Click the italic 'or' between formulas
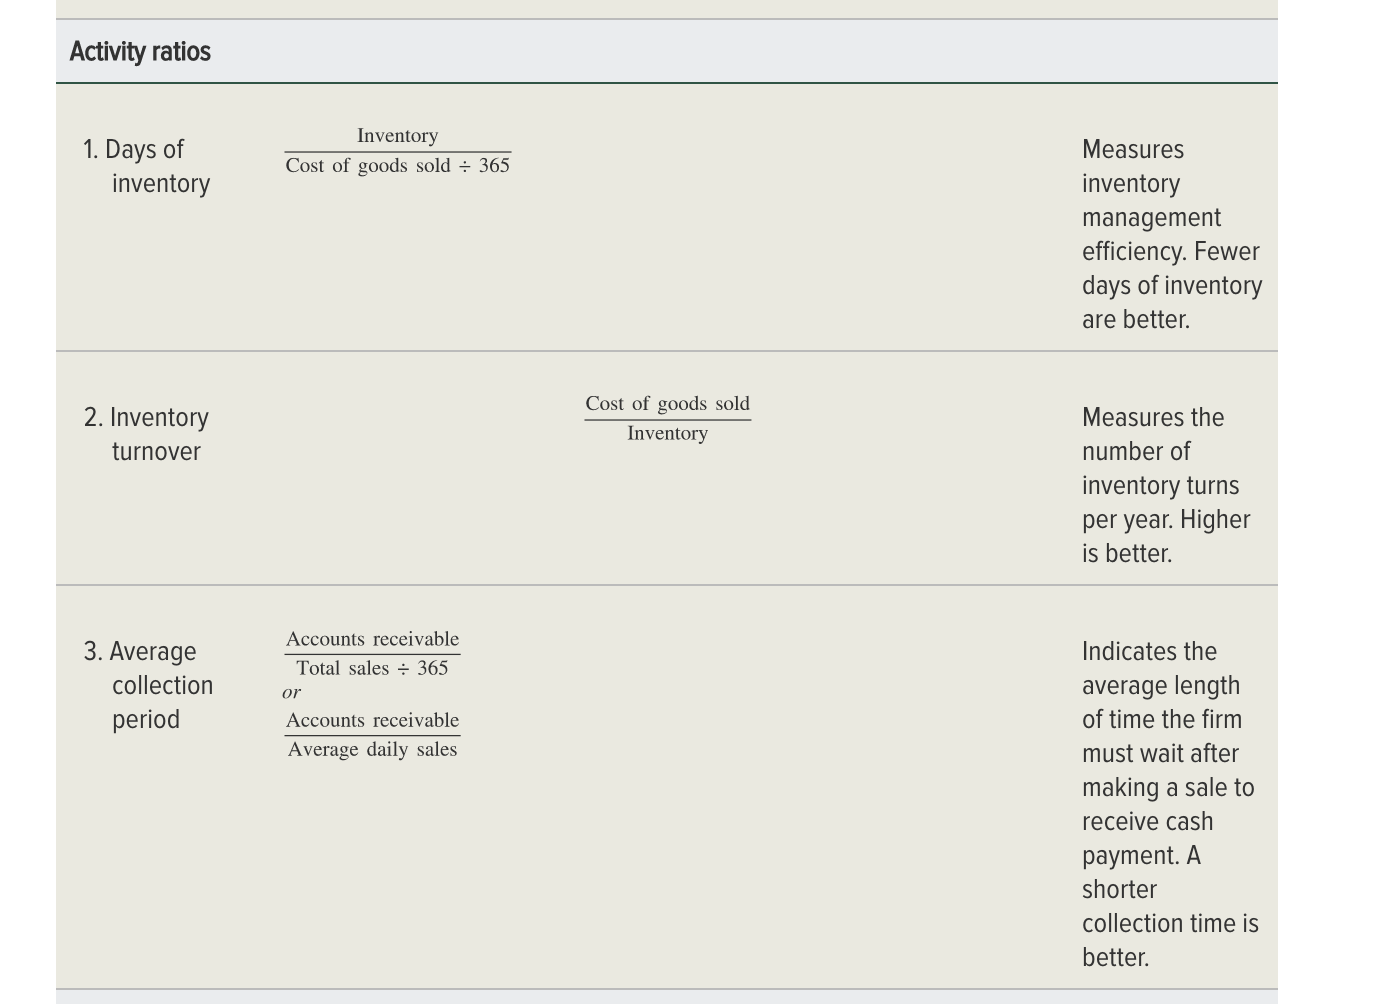1390x1004 pixels. click(291, 692)
